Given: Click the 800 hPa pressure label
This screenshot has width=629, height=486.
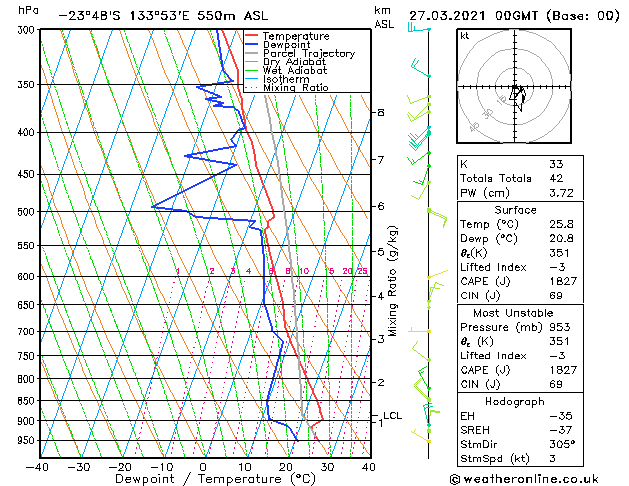Looking at the screenshot, I should 28,379.
